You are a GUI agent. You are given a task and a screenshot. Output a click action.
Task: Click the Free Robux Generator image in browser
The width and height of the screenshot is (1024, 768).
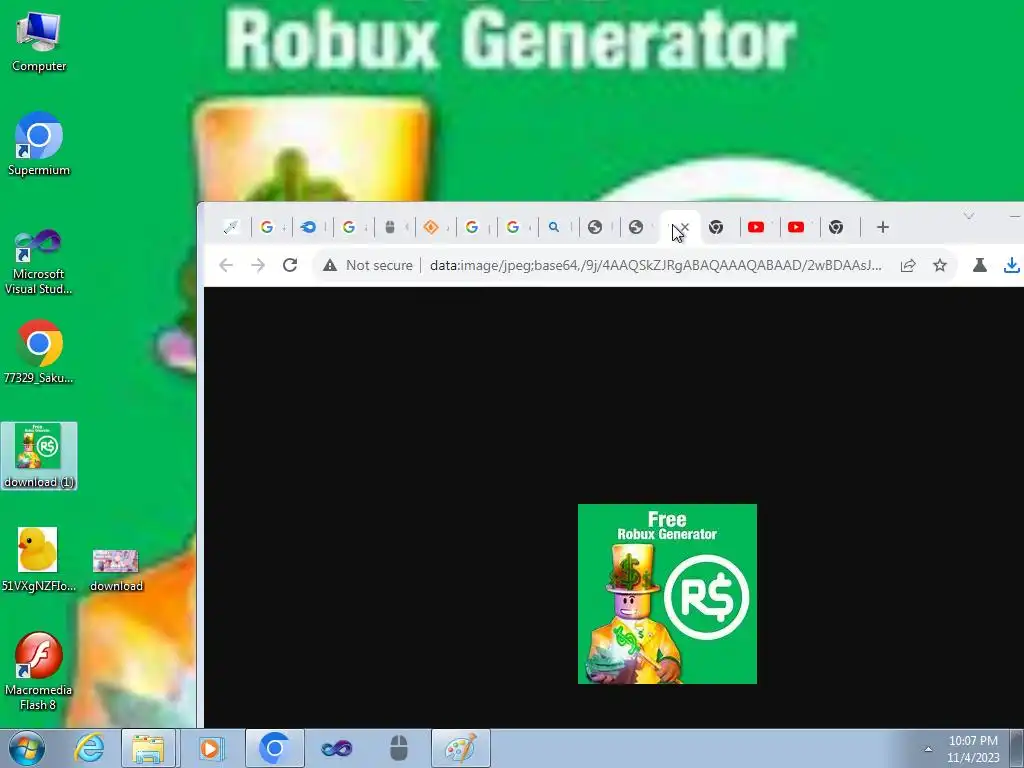tap(667, 594)
